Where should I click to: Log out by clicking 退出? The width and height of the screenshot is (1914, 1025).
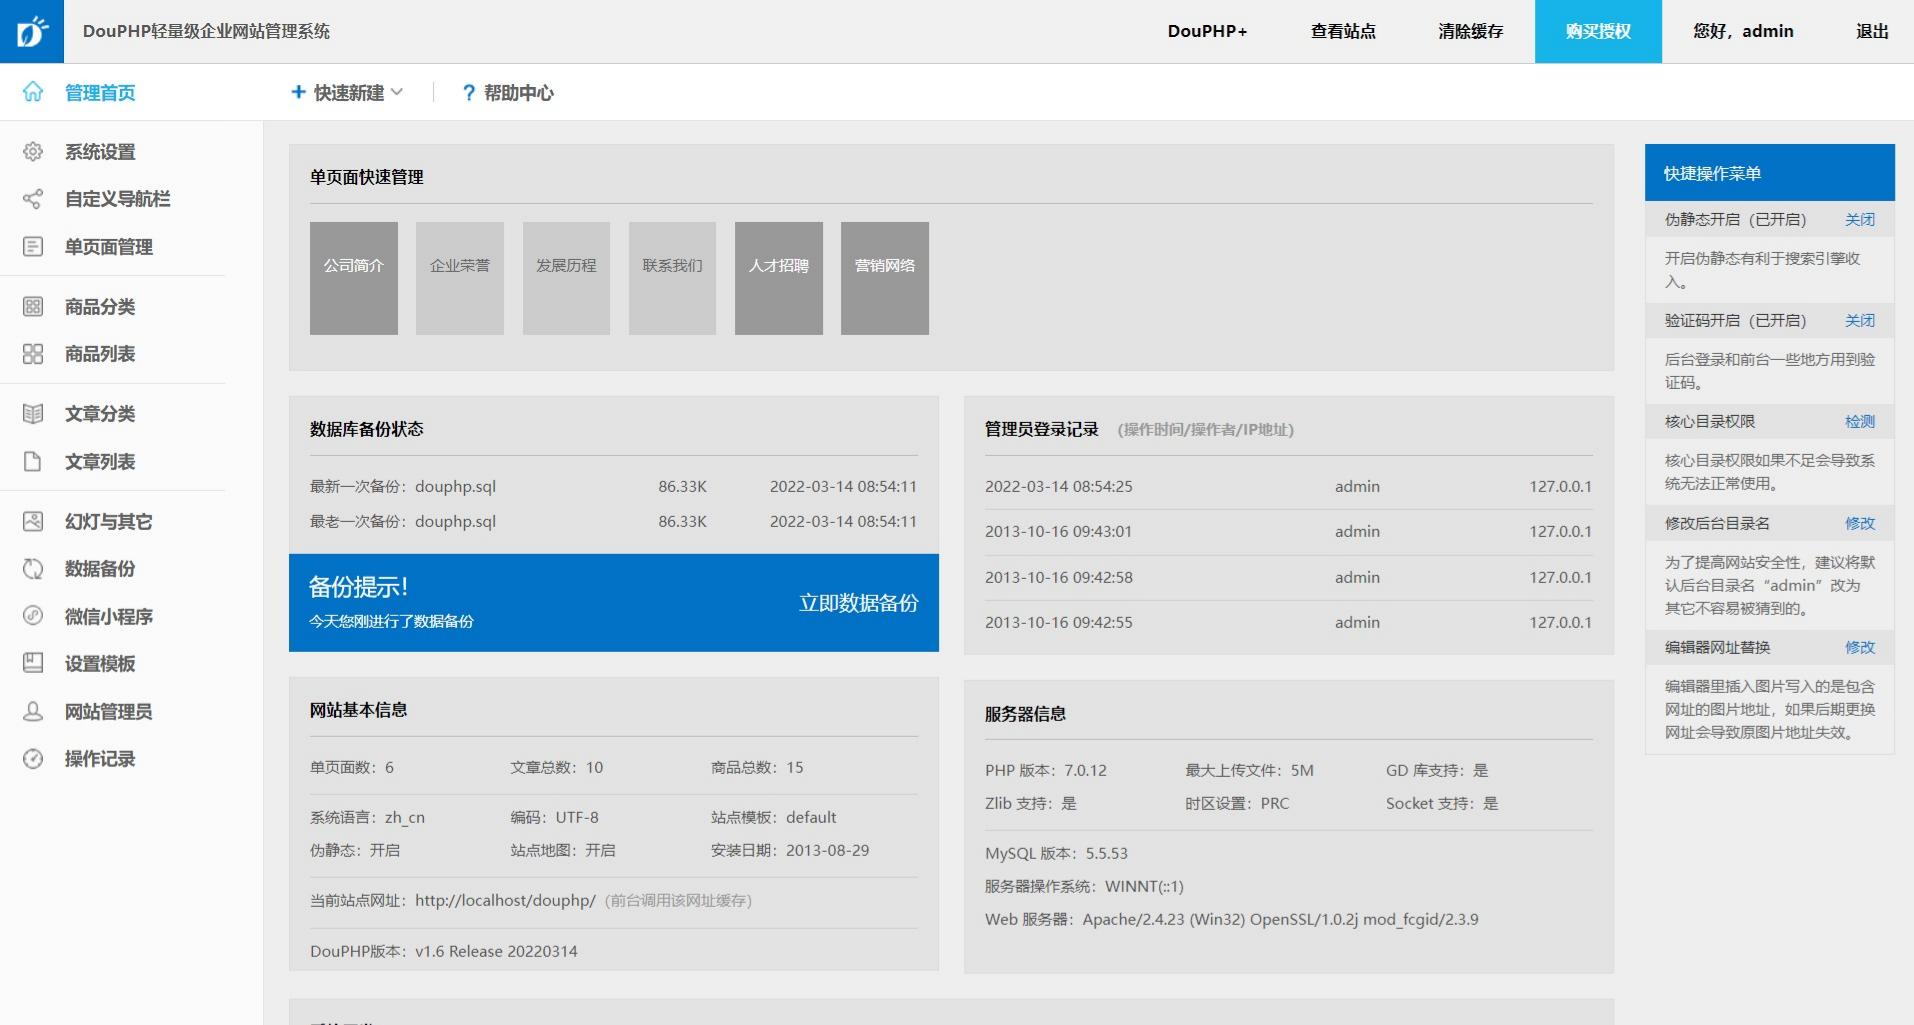(1871, 31)
